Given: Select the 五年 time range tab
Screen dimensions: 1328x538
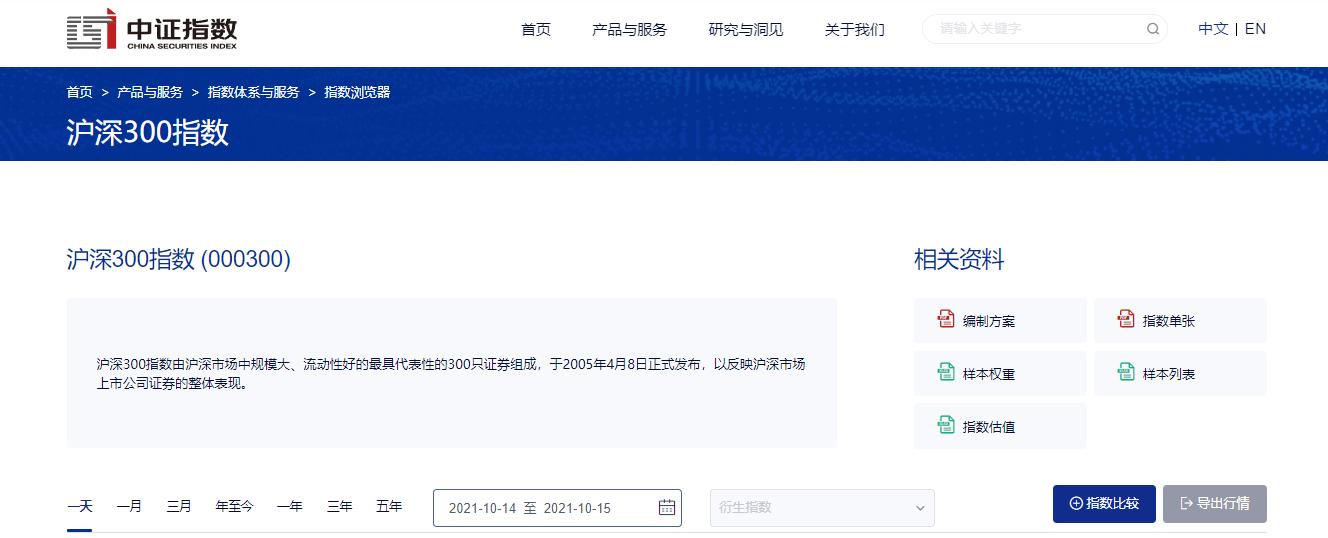Looking at the screenshot, I should point(389,507).
